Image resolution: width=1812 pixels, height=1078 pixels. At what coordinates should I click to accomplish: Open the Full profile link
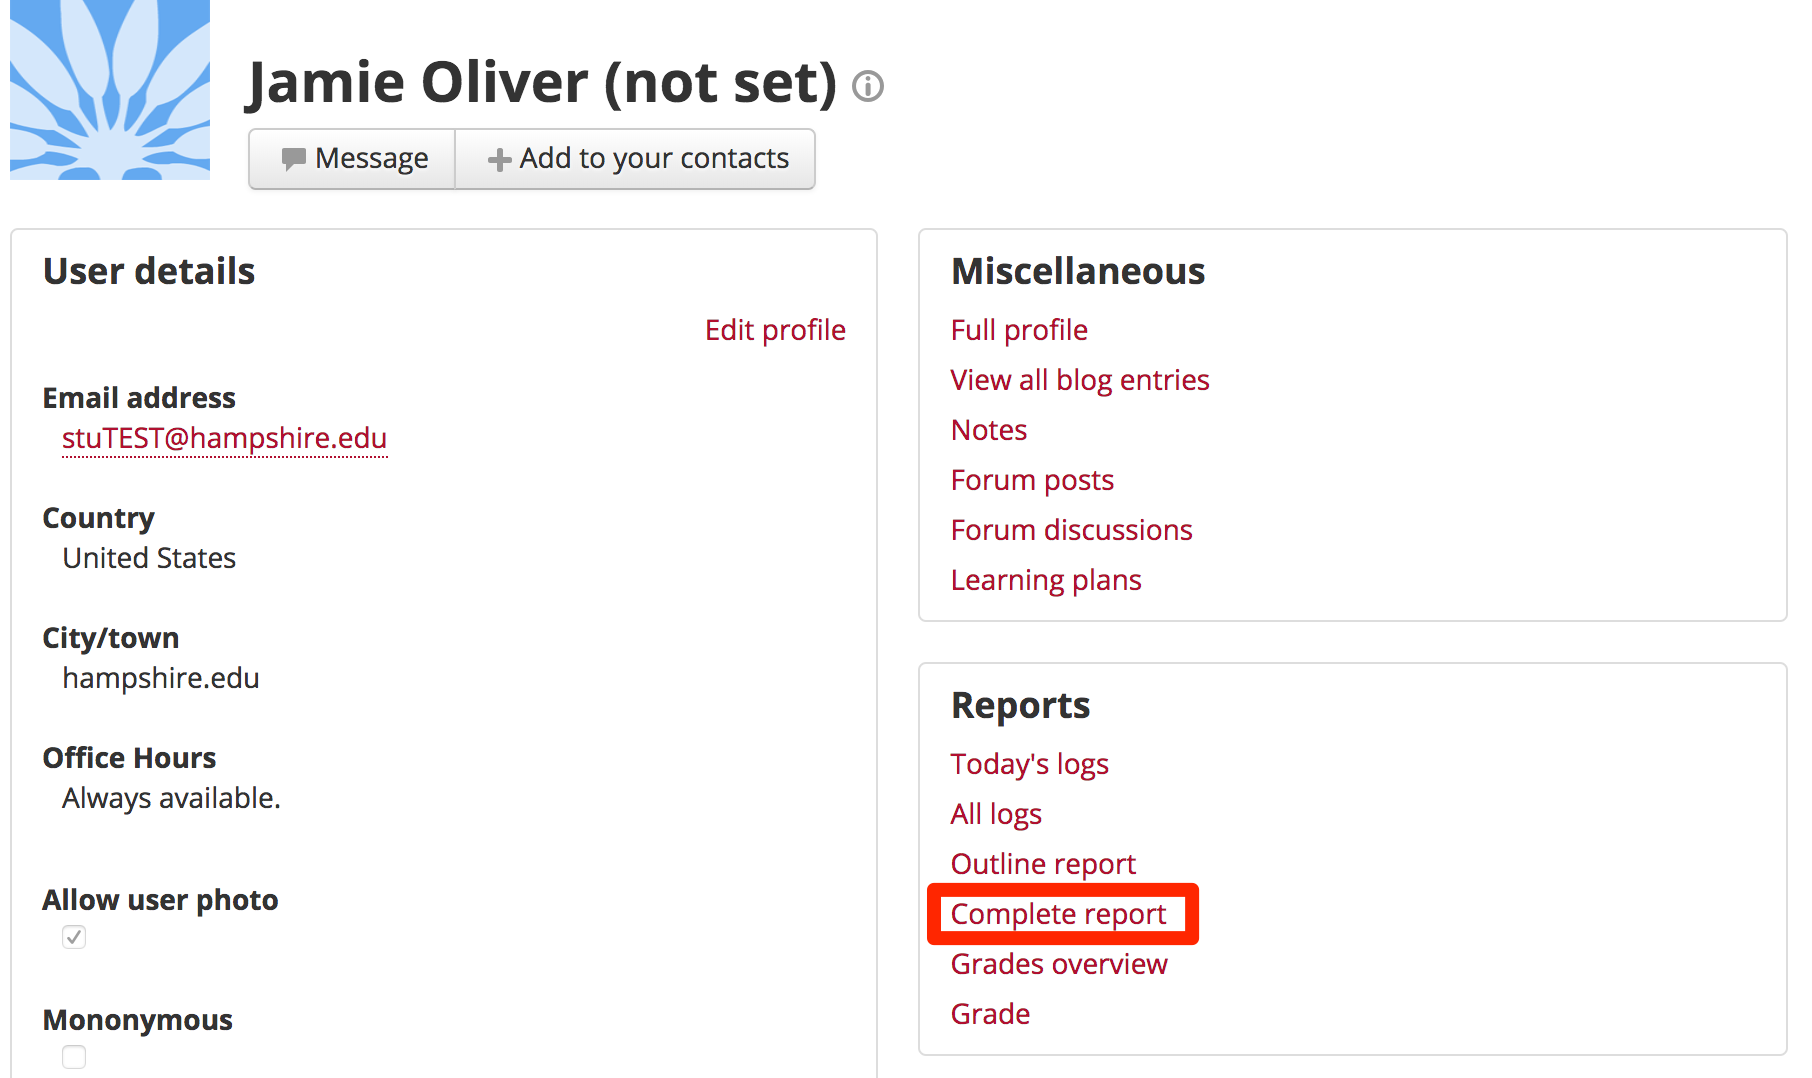(1019, 330)
